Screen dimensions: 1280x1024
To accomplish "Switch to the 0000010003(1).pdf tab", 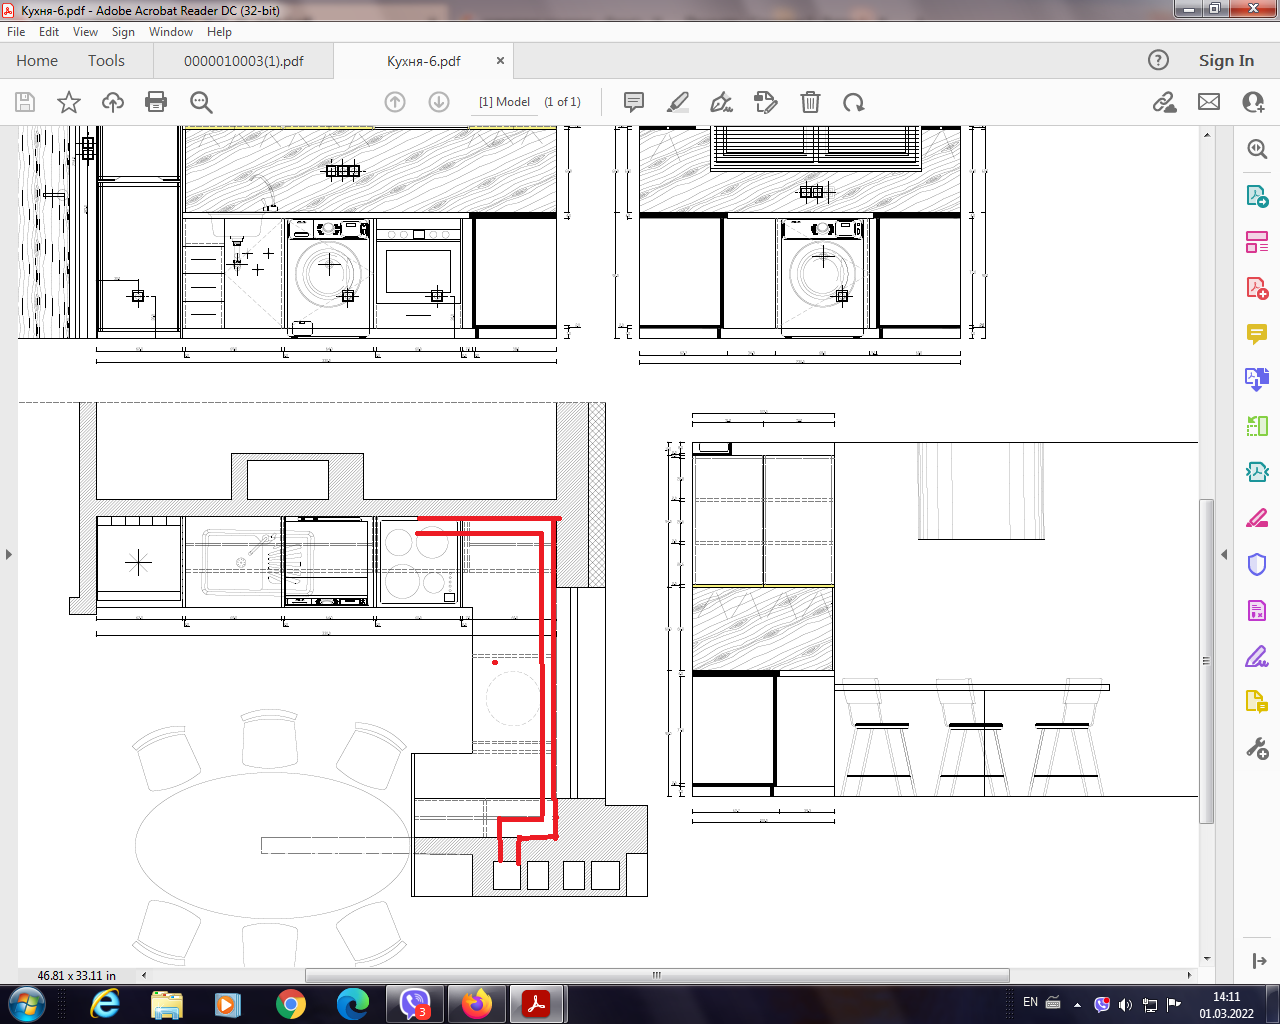I will click(243, 61).
